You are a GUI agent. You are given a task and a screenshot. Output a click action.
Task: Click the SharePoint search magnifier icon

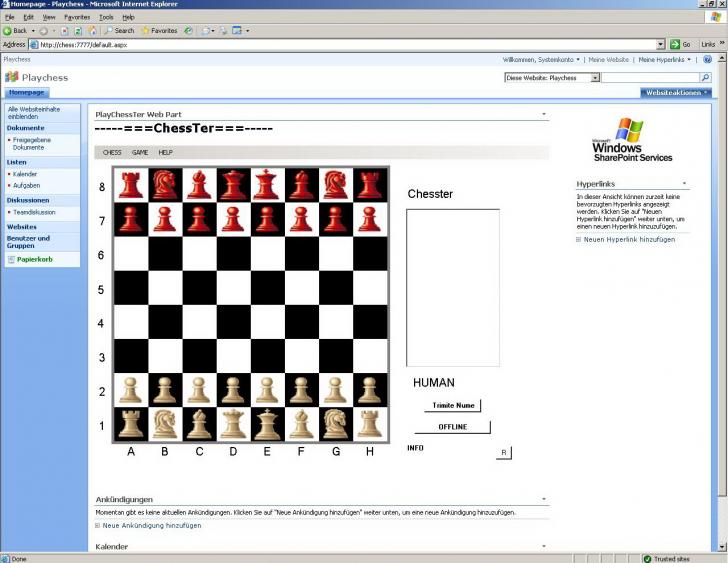click(705, 78)
